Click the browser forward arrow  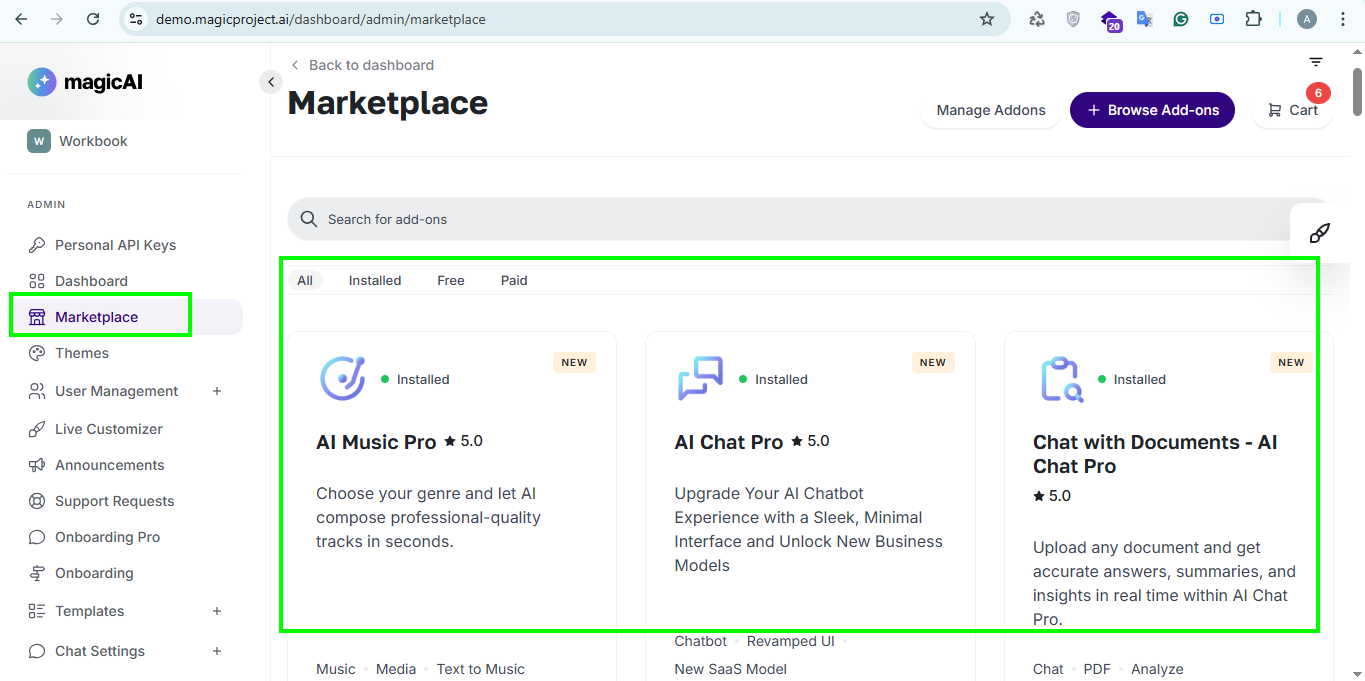[57, 19]
